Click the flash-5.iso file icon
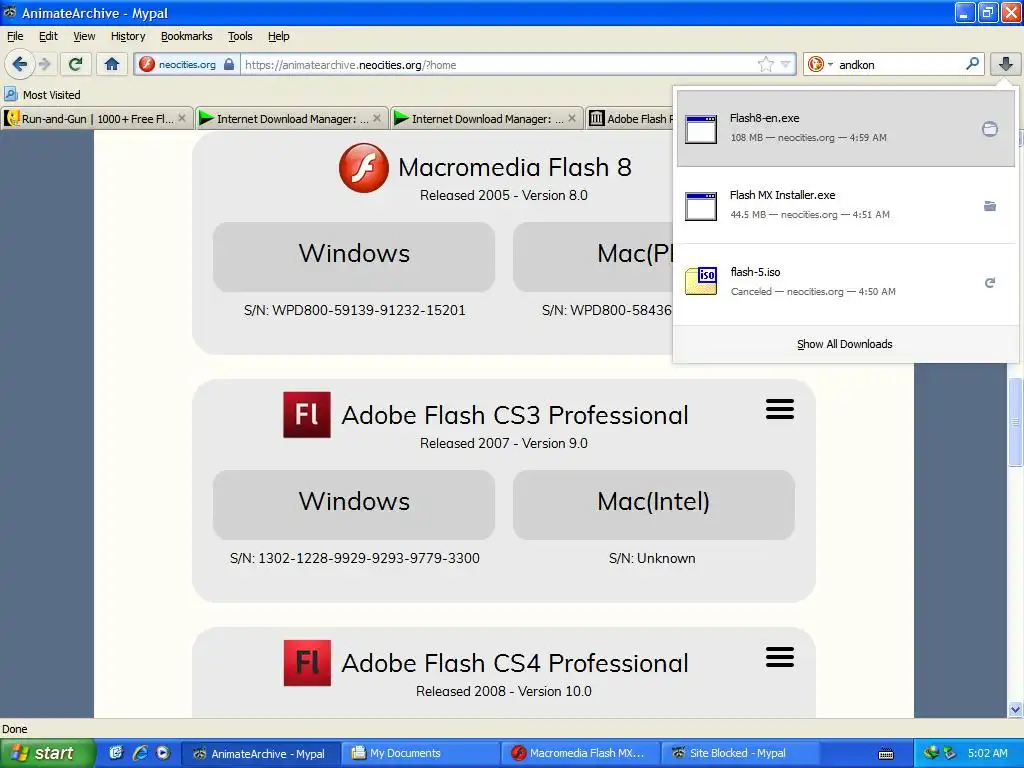The height and width of the screenshot is (768, 1024). [x=701, y=281]
